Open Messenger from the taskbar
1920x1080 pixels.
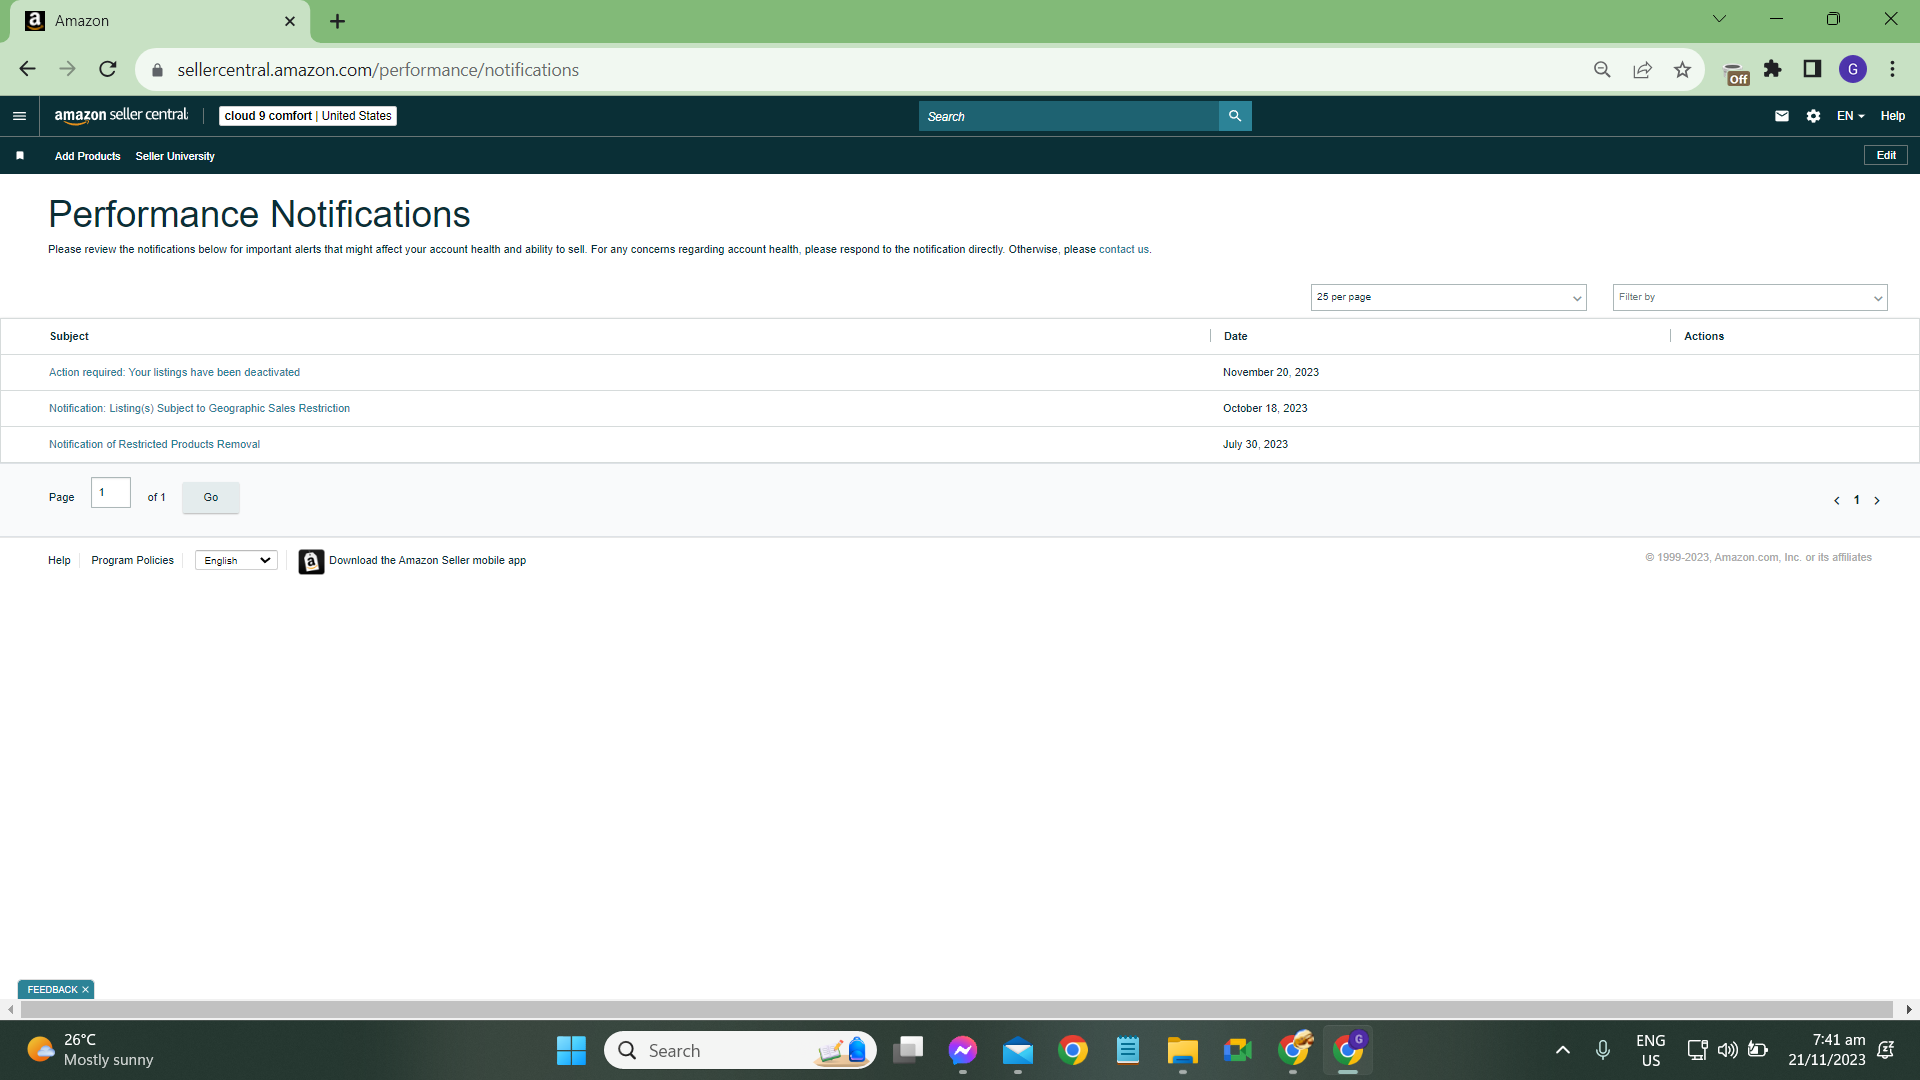(x=963, y=1050)
